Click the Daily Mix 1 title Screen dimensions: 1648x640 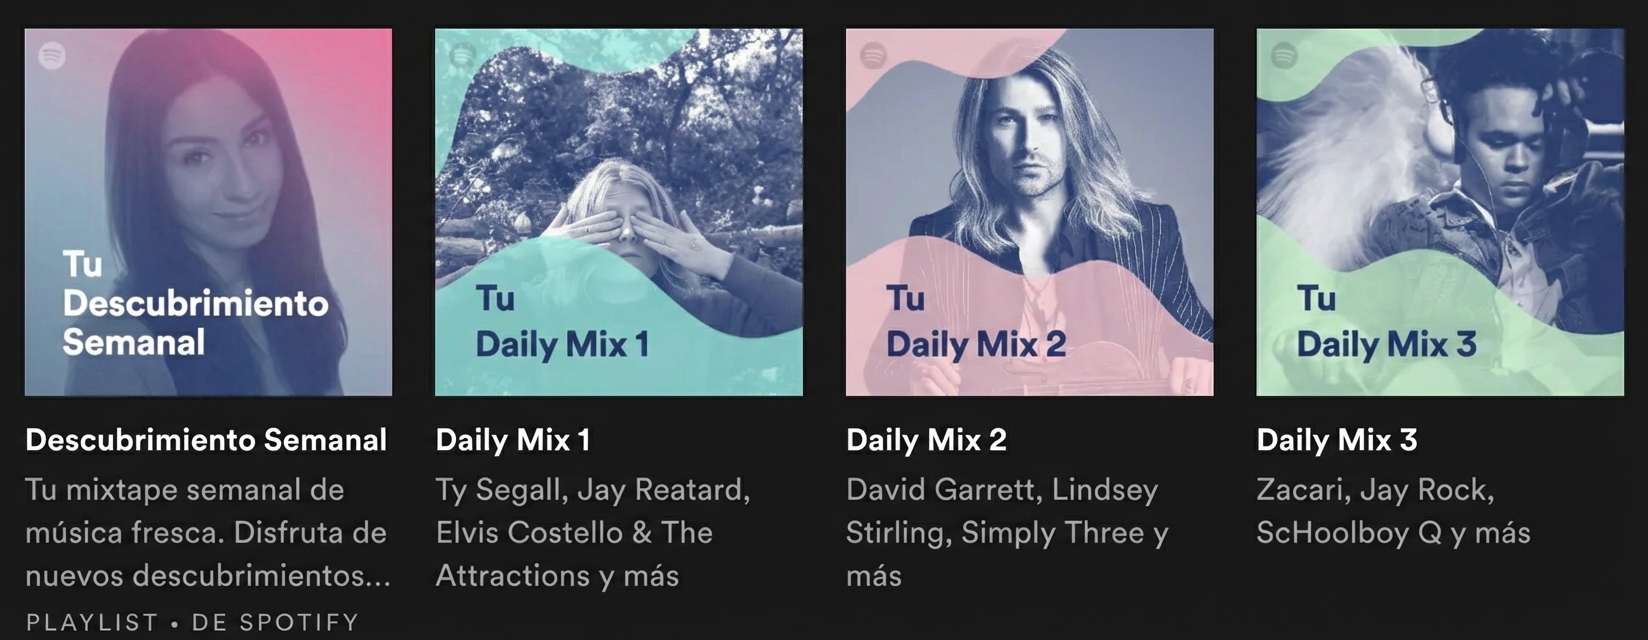513,440
